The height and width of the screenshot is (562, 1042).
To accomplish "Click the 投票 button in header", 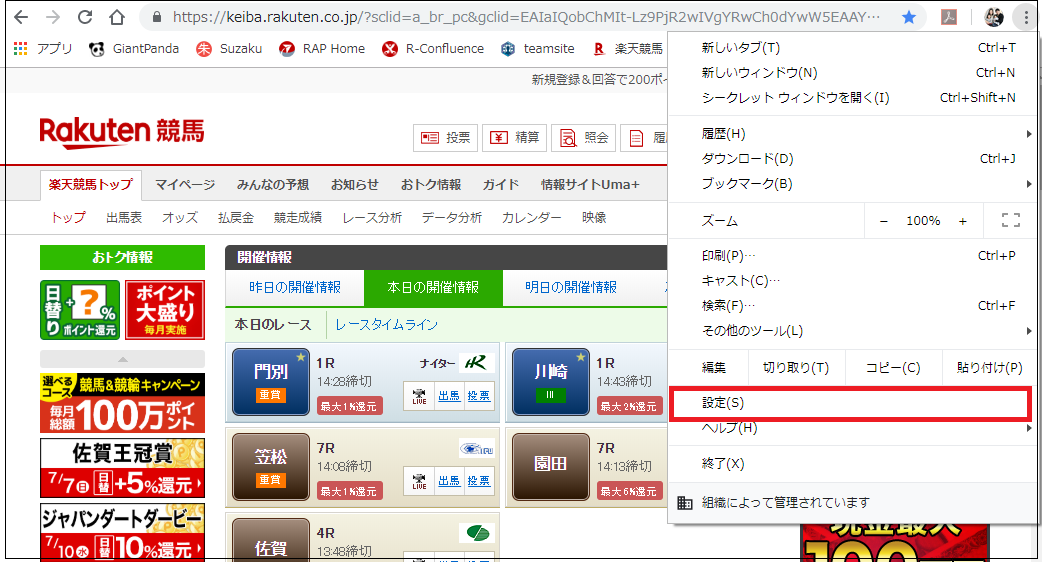I will click(x=445, y=138).
